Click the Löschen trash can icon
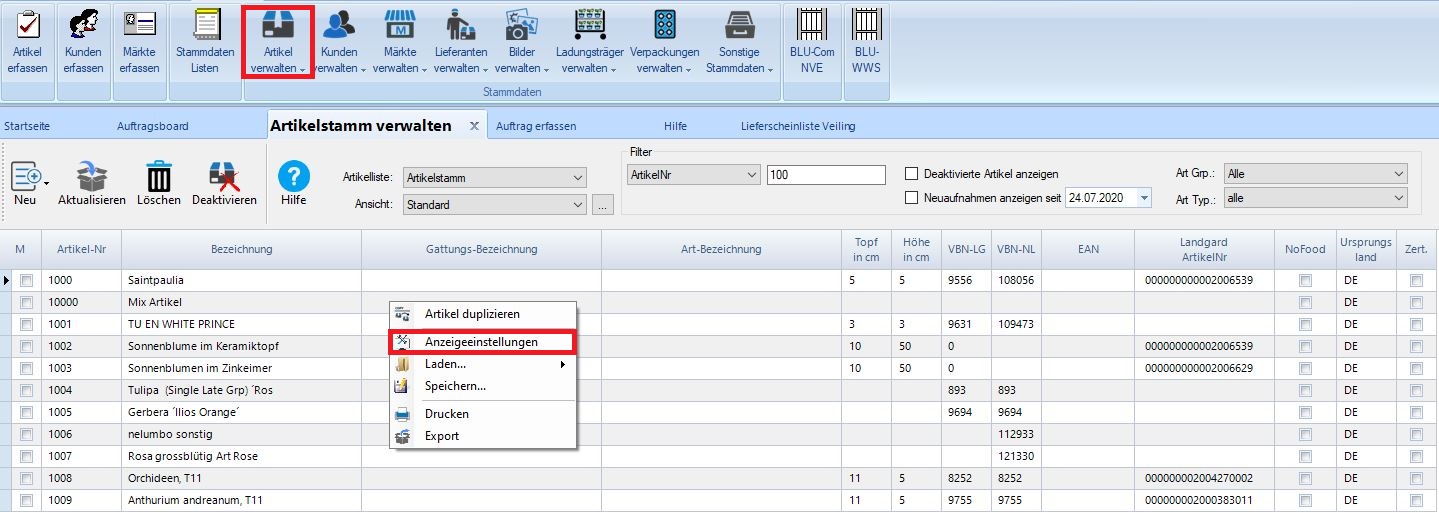Screen dimensions: 1439x519 click(x=159, y=177)
